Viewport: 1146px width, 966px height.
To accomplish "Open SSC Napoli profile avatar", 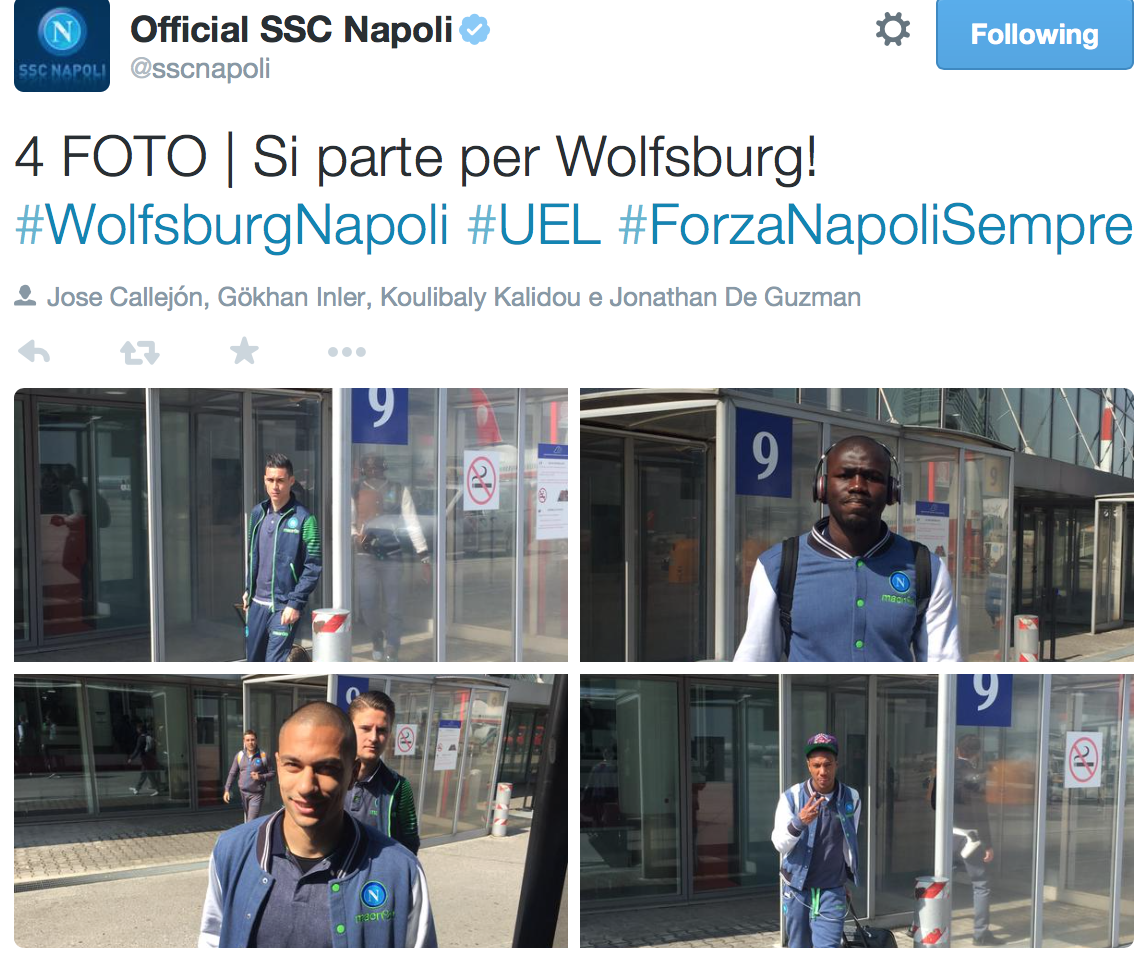I will click(x=62, y=45).
